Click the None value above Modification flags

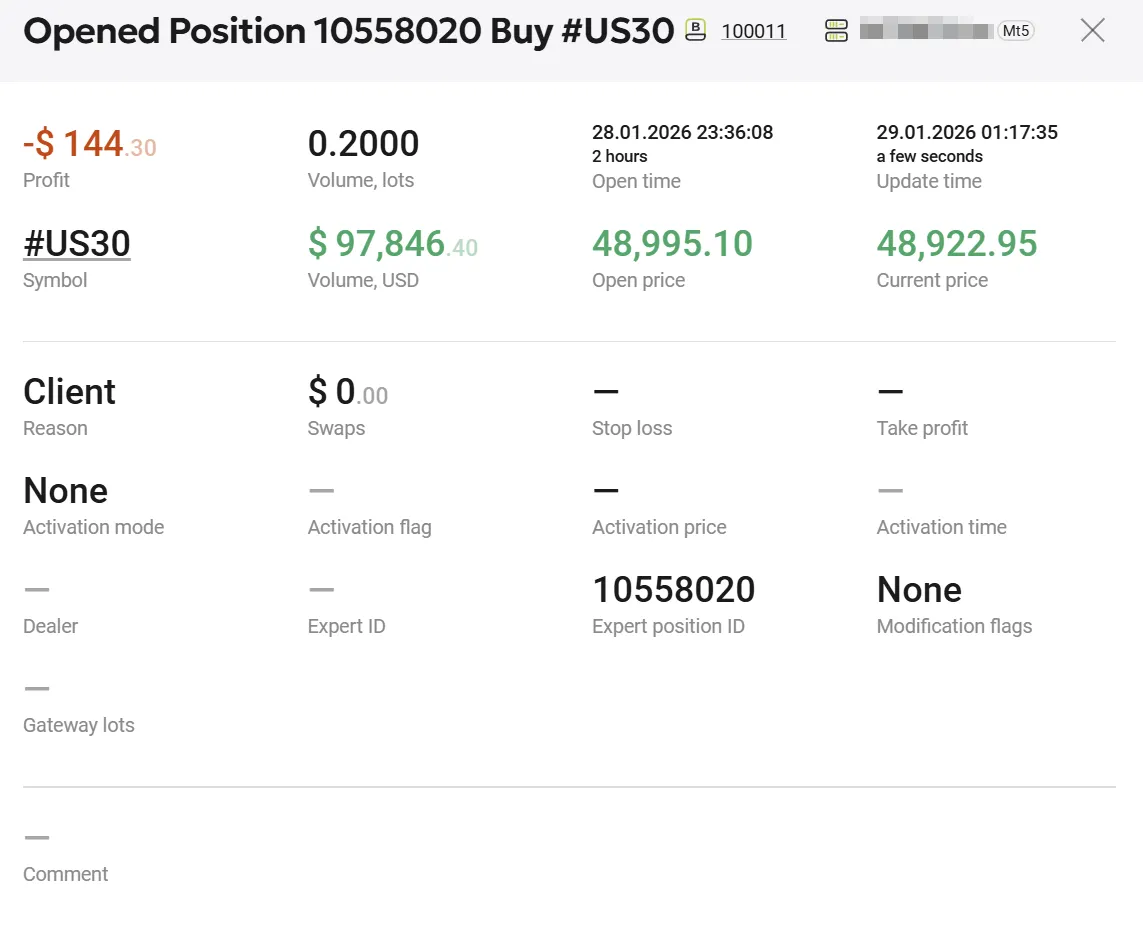coord(918,590)
